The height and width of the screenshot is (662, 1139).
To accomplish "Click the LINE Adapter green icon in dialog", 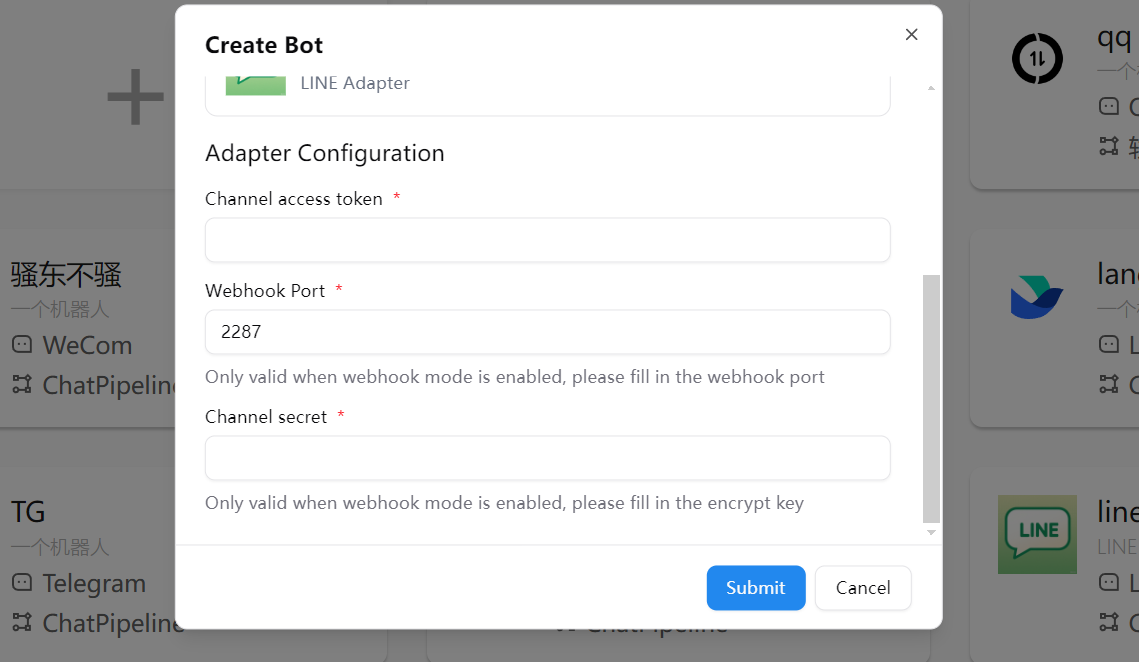I will pyautogui.click(x=256, y=84).
